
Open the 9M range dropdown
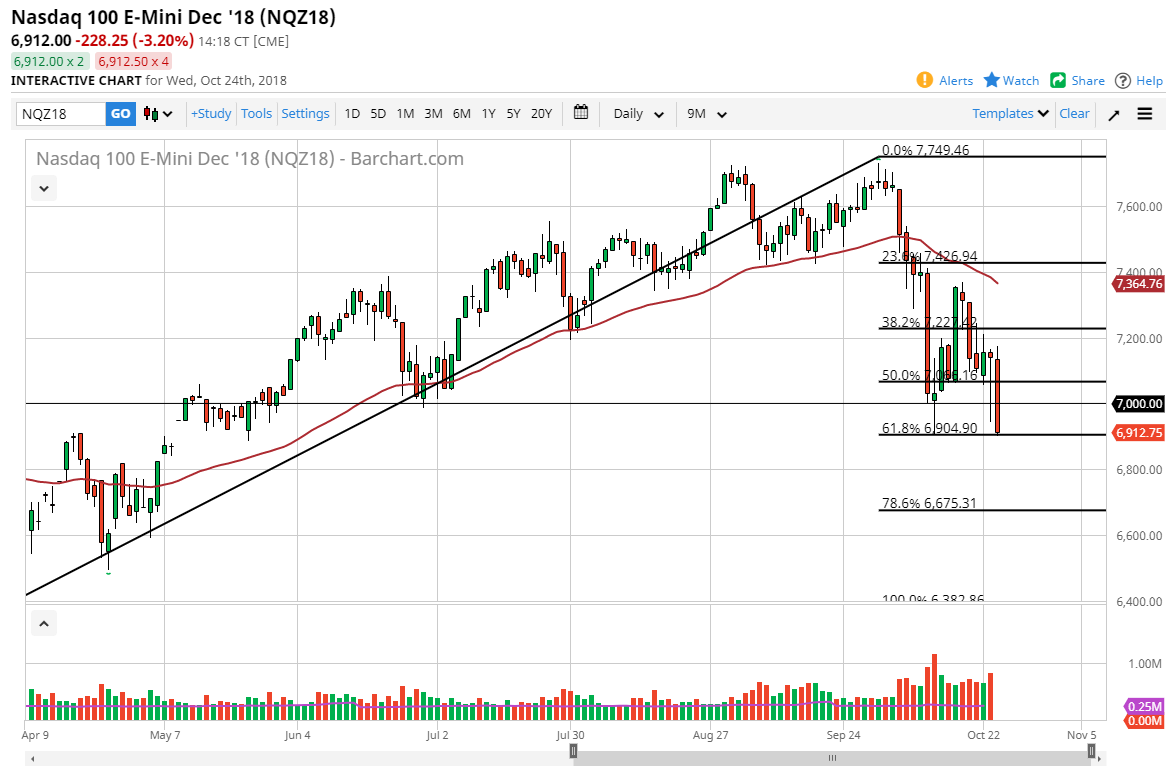point(707,114)
